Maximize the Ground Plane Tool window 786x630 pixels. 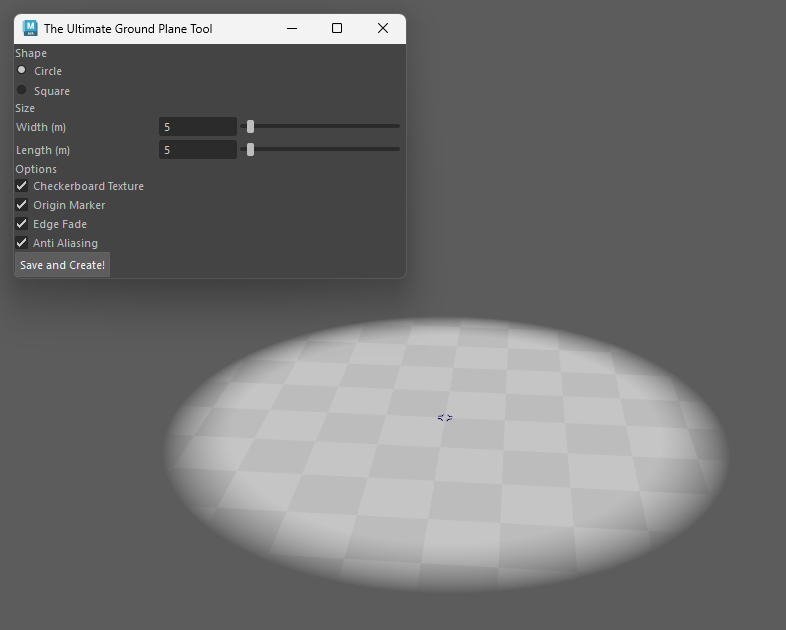(337, 29)
